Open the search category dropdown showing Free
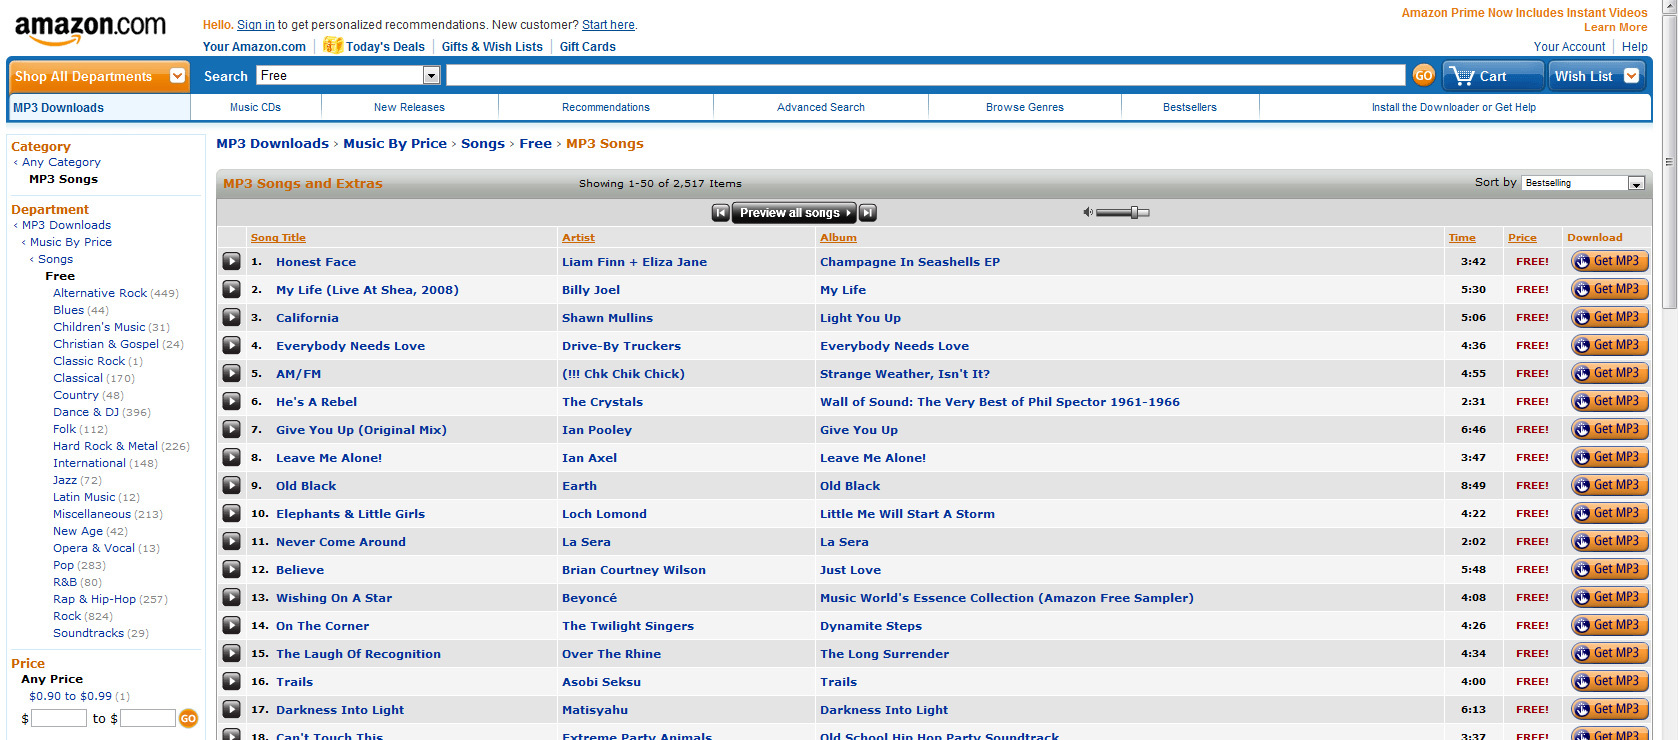The height and width of the screenshot is (740, 1678). (348, 75)
